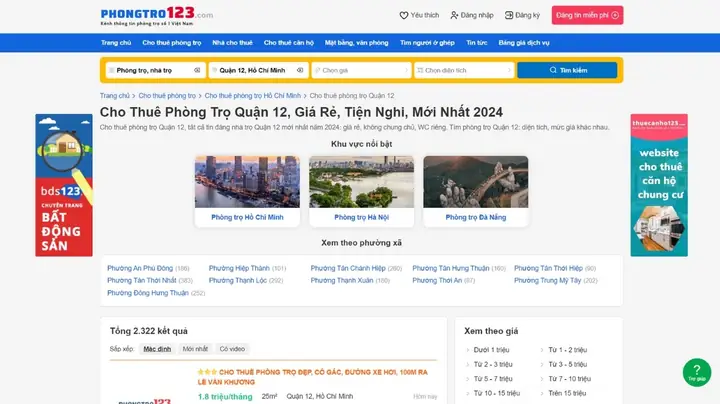Open Phường Thạnh Xuân ward link
720x404 pixels.
tap(342, 281)
